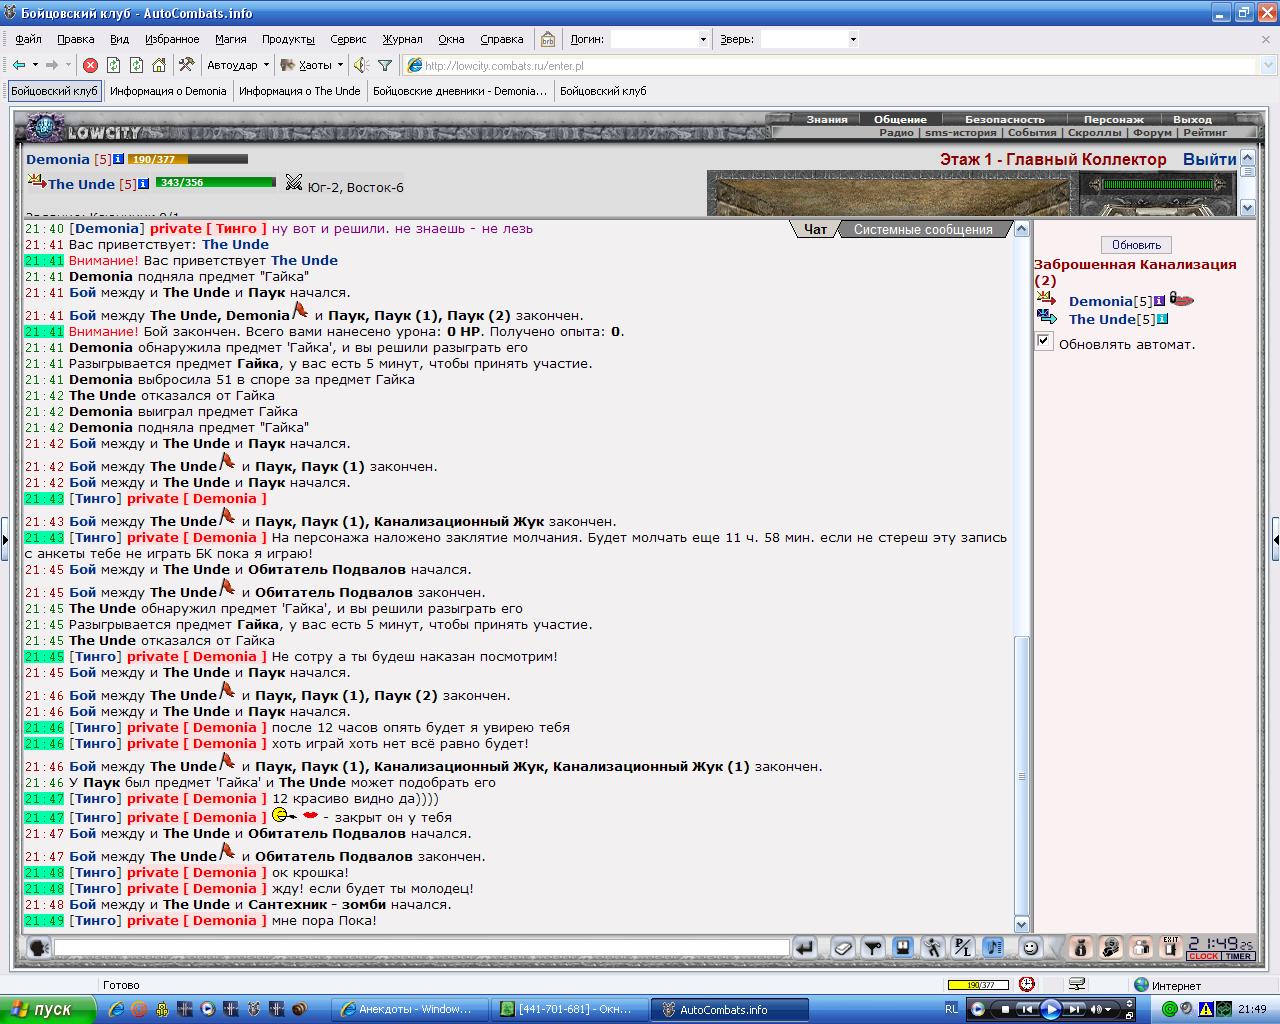Open the Магия menu
The image size is (1280, 1024).
230,39
